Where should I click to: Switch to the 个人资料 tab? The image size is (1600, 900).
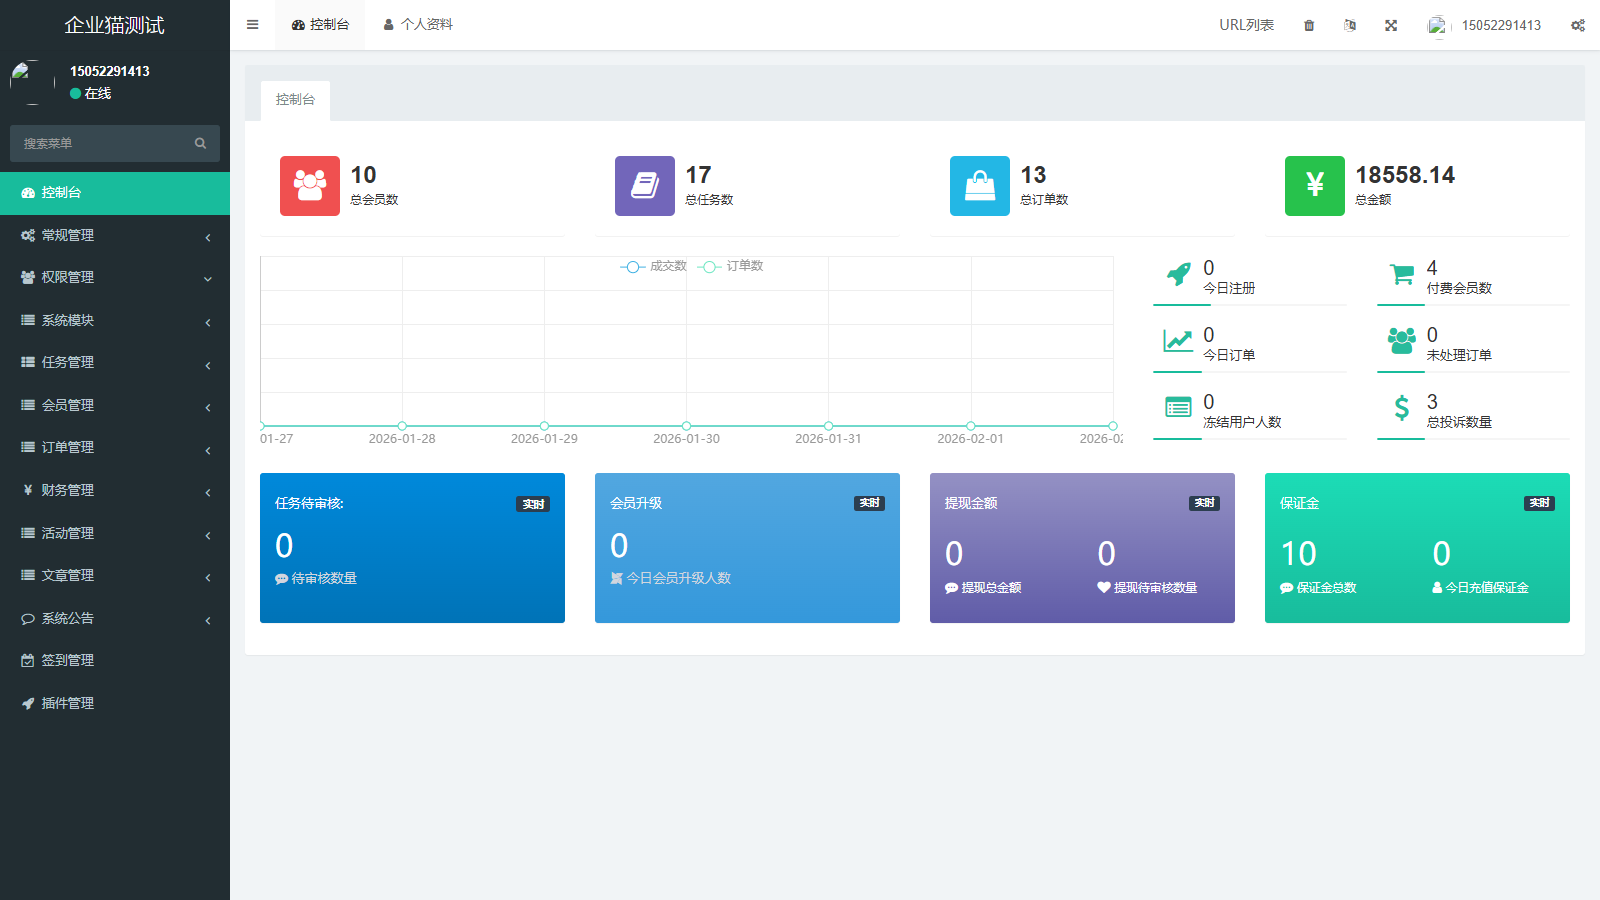tap(418, 25)
